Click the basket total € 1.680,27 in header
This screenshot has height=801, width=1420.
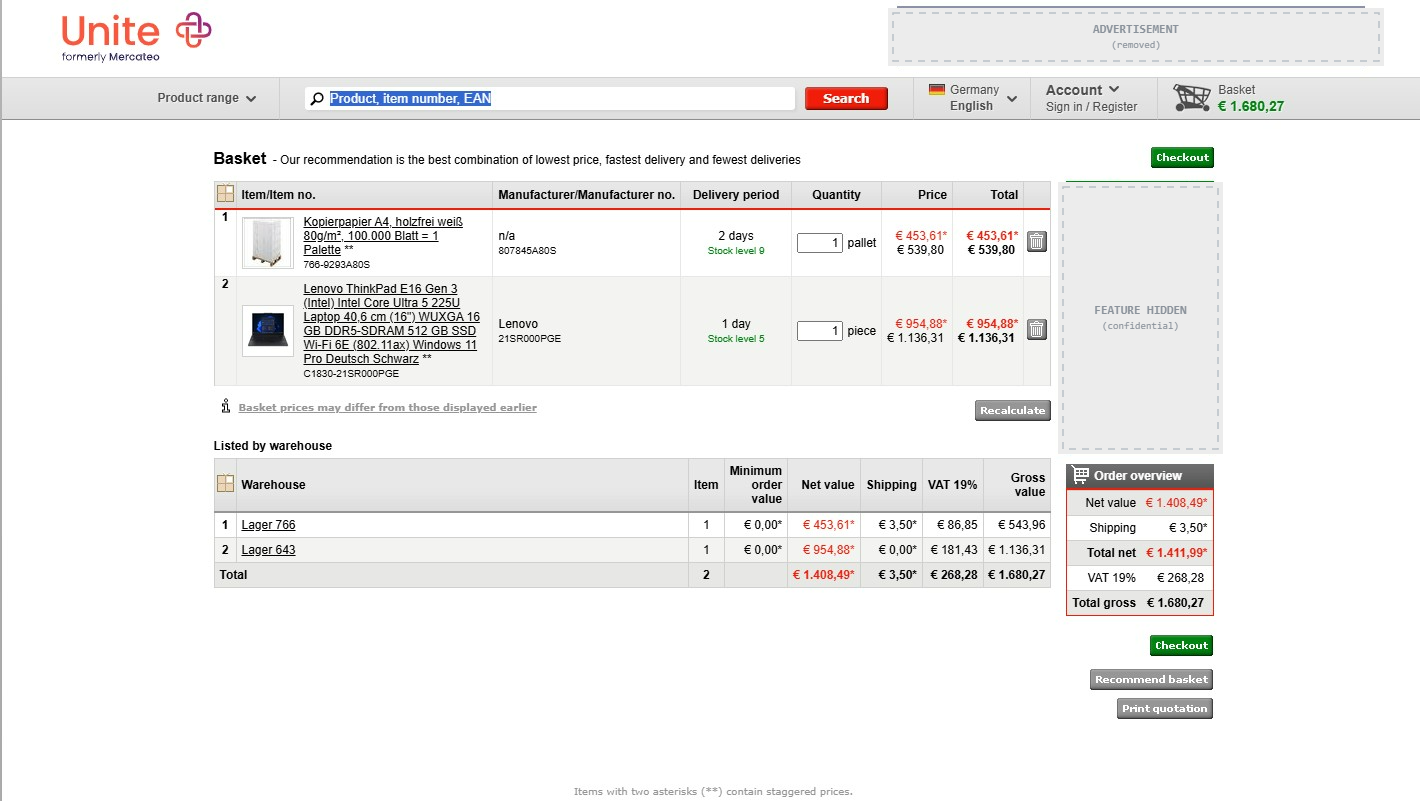pyautogui.click(x=1251, y=106)
